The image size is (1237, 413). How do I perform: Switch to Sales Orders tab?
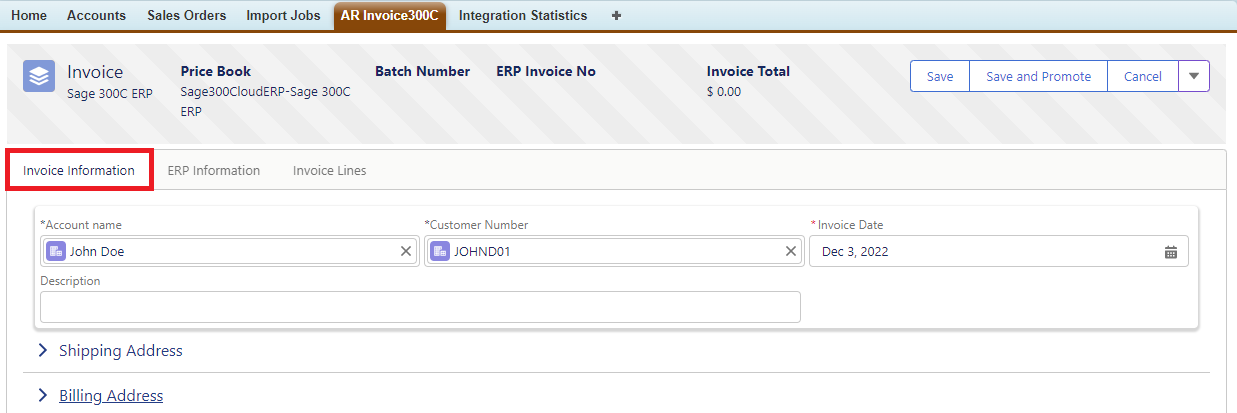coord(186,15)
